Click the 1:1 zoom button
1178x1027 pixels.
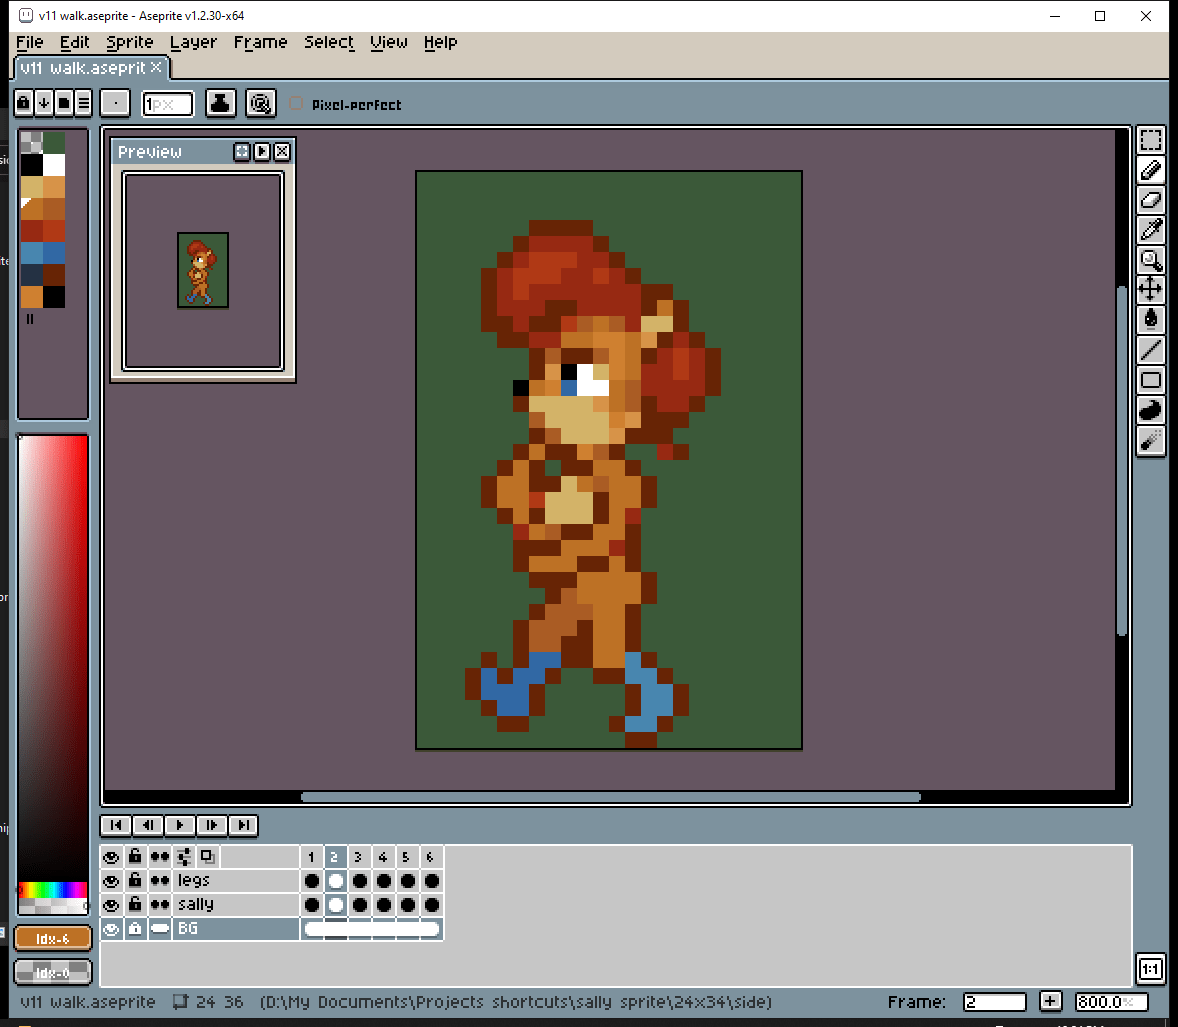coord(1150,969)
